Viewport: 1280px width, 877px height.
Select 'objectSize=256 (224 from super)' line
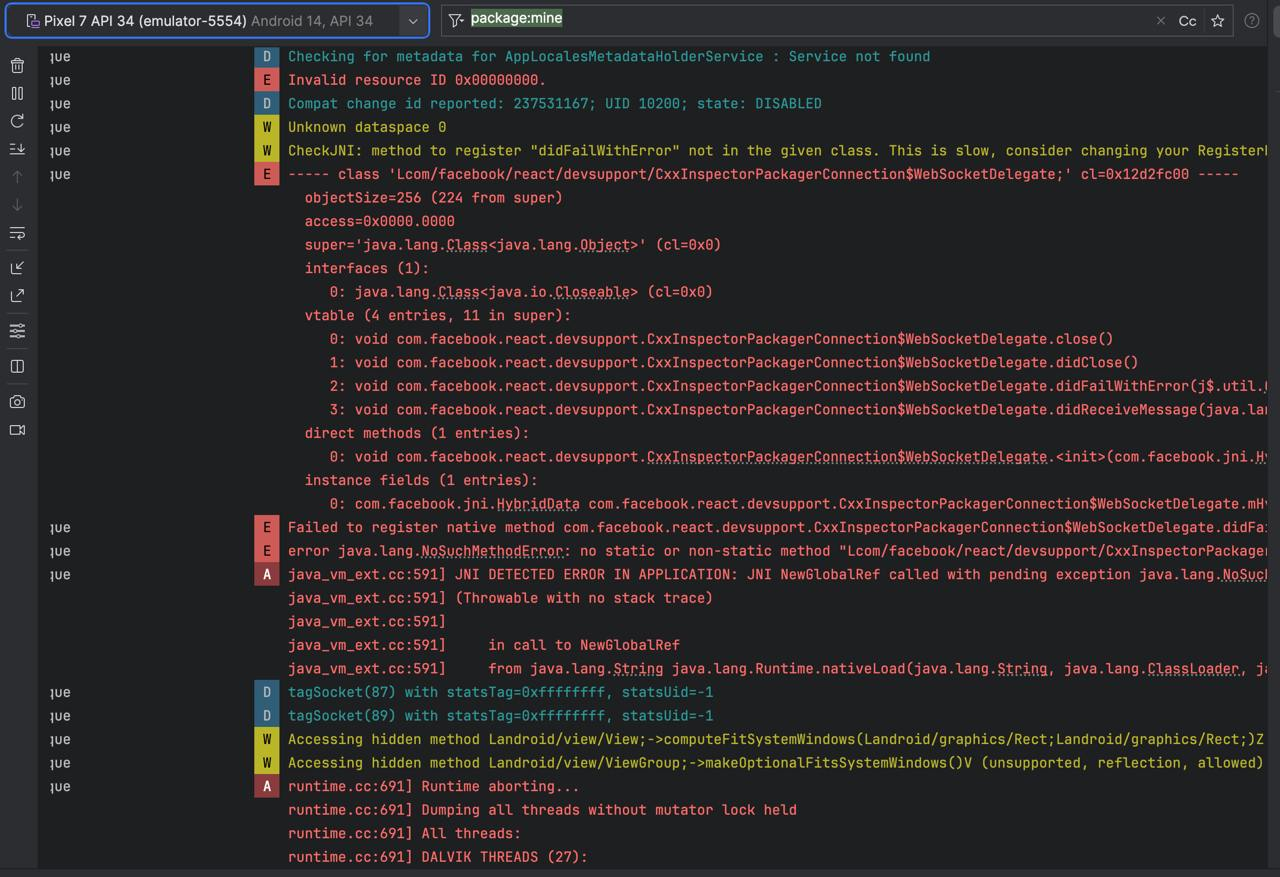coord(434,197)
